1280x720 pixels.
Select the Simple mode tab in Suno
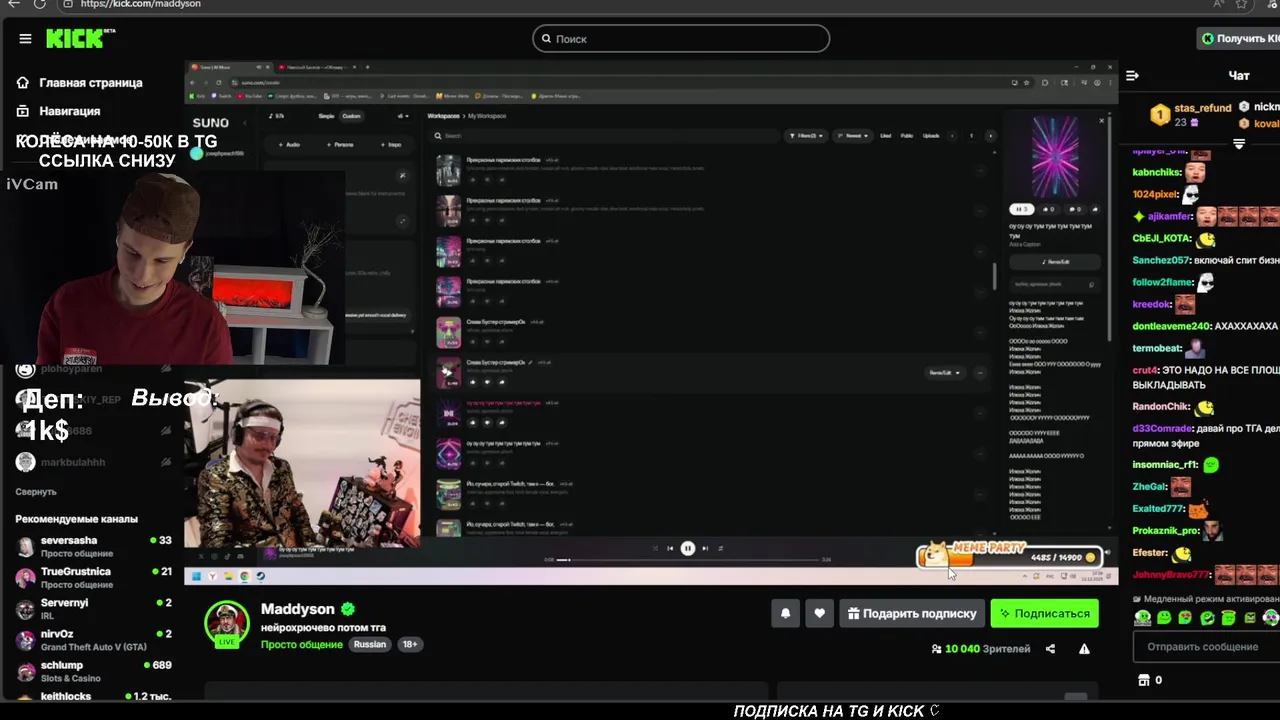click(326, 116)
